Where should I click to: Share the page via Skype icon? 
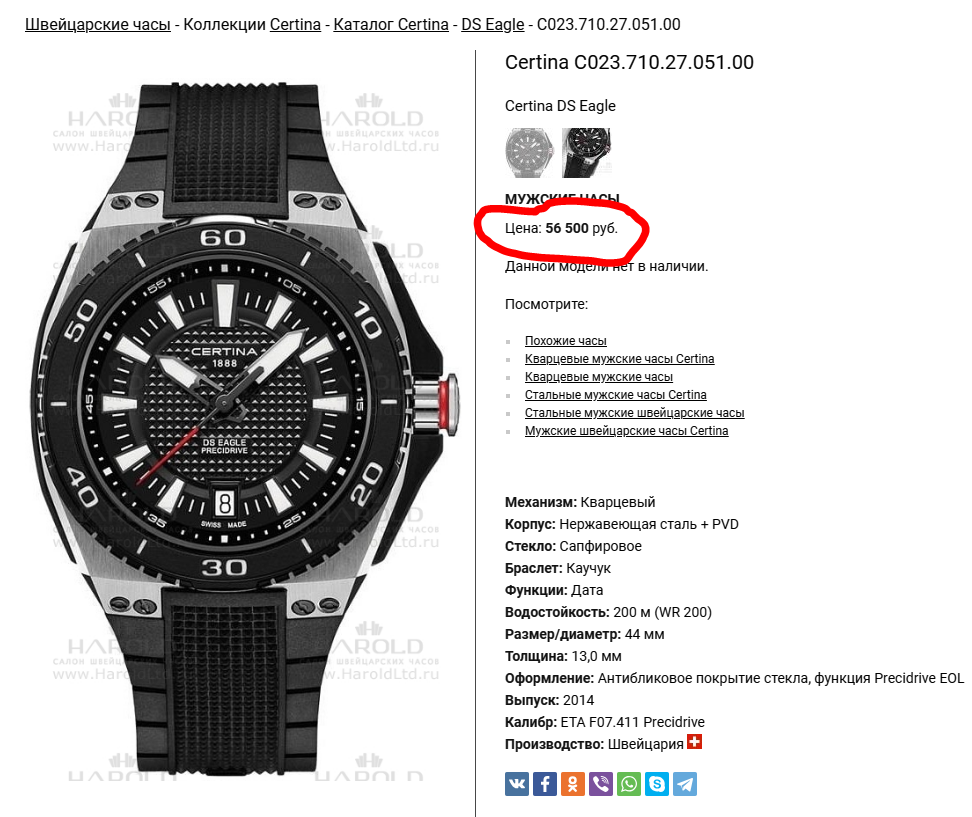click(x=657, y=784)
